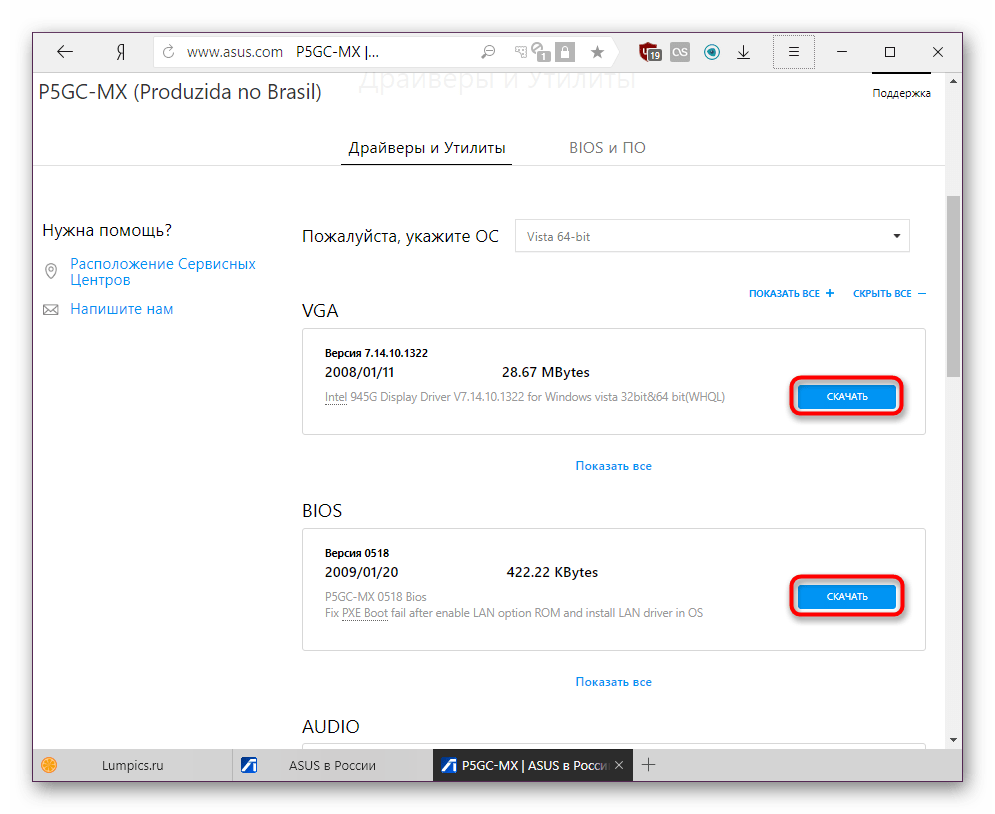Screen dimensions: 995x814
Task: Reload the page with refresh icon
Action: (x=168, y=52)
